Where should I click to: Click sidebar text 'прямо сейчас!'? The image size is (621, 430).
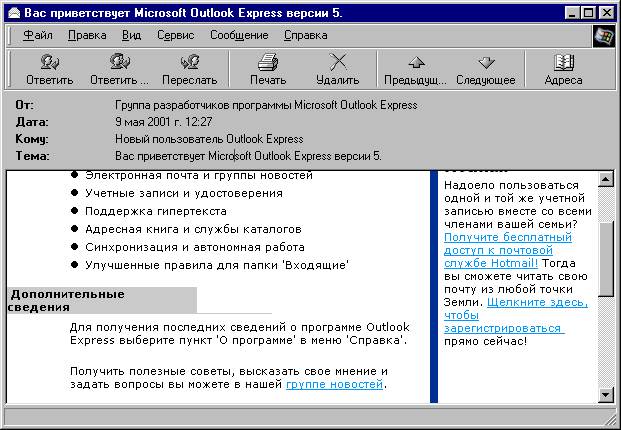(486, 341)
